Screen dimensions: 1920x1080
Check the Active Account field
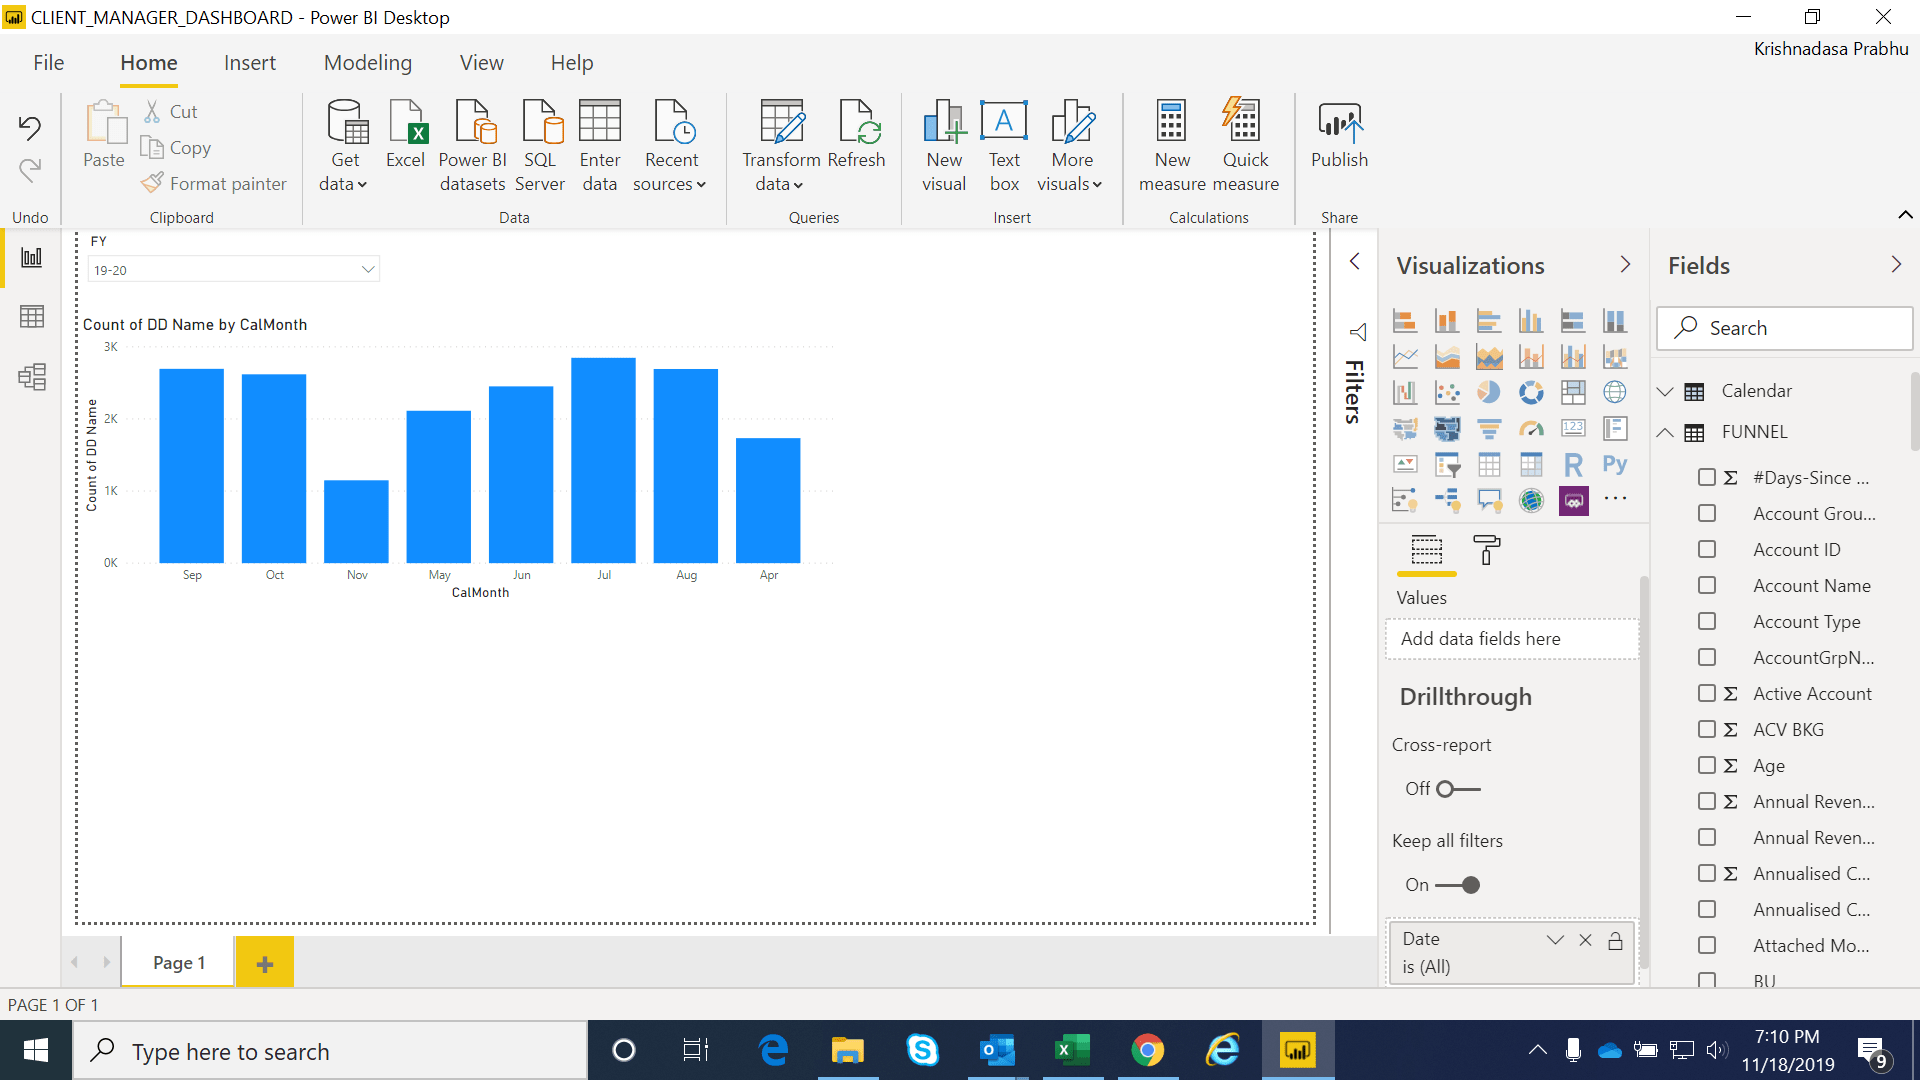pyautogui.click(x=1707, y=694)
